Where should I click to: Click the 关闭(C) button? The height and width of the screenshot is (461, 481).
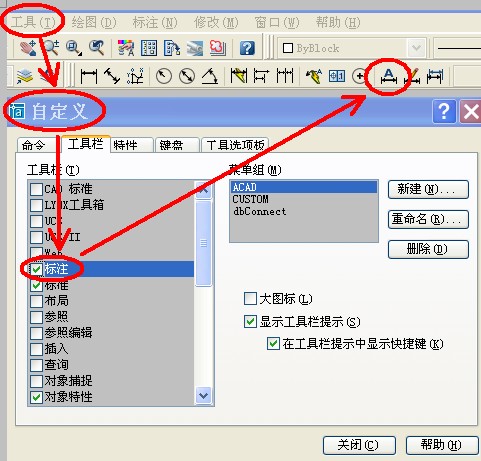(x=359, y=445)
